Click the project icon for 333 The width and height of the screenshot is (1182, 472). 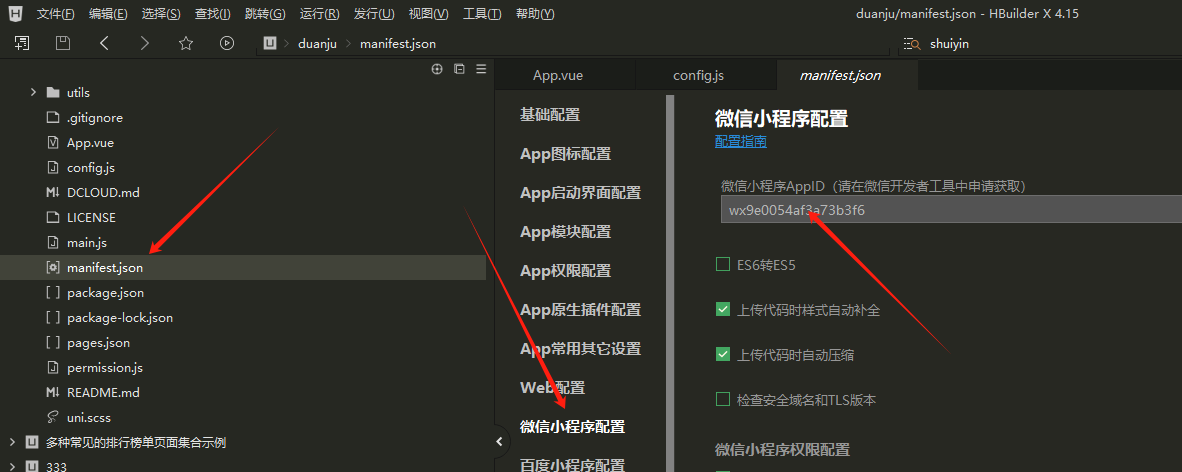click(32, 467)
